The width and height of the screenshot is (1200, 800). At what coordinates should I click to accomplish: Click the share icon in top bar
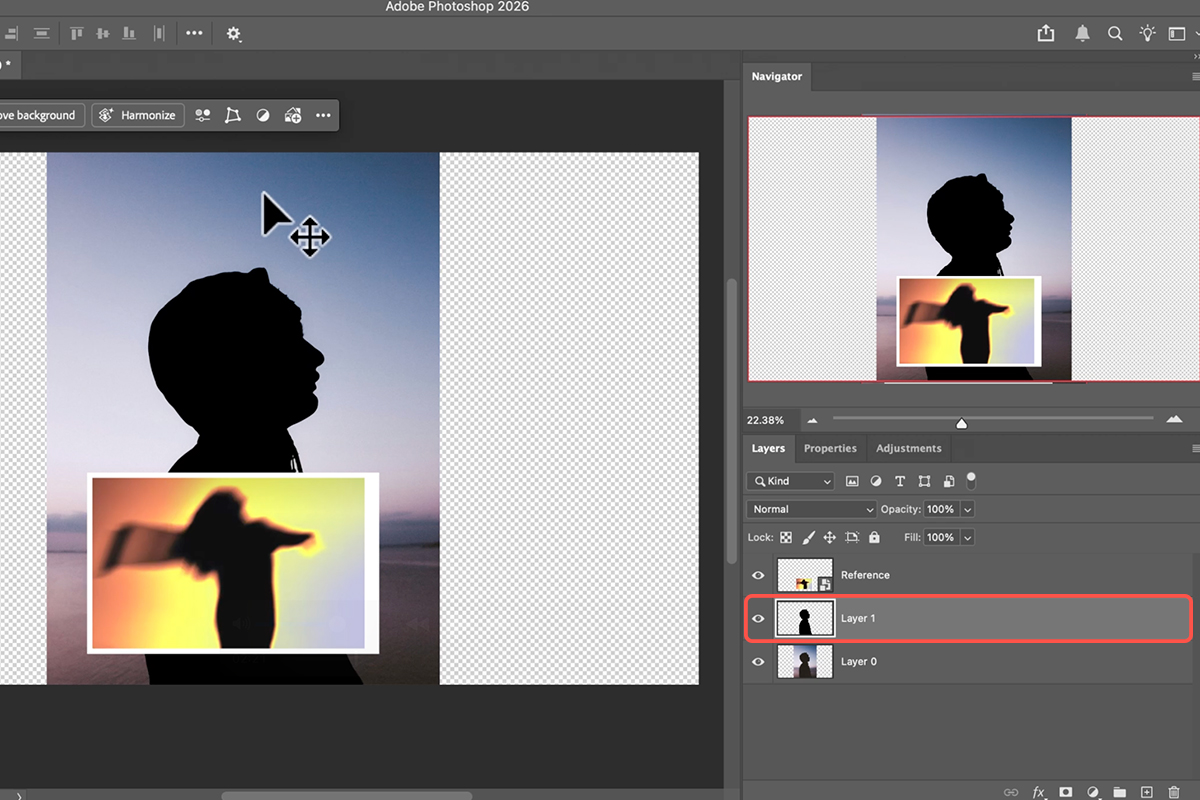point(1046,33)
